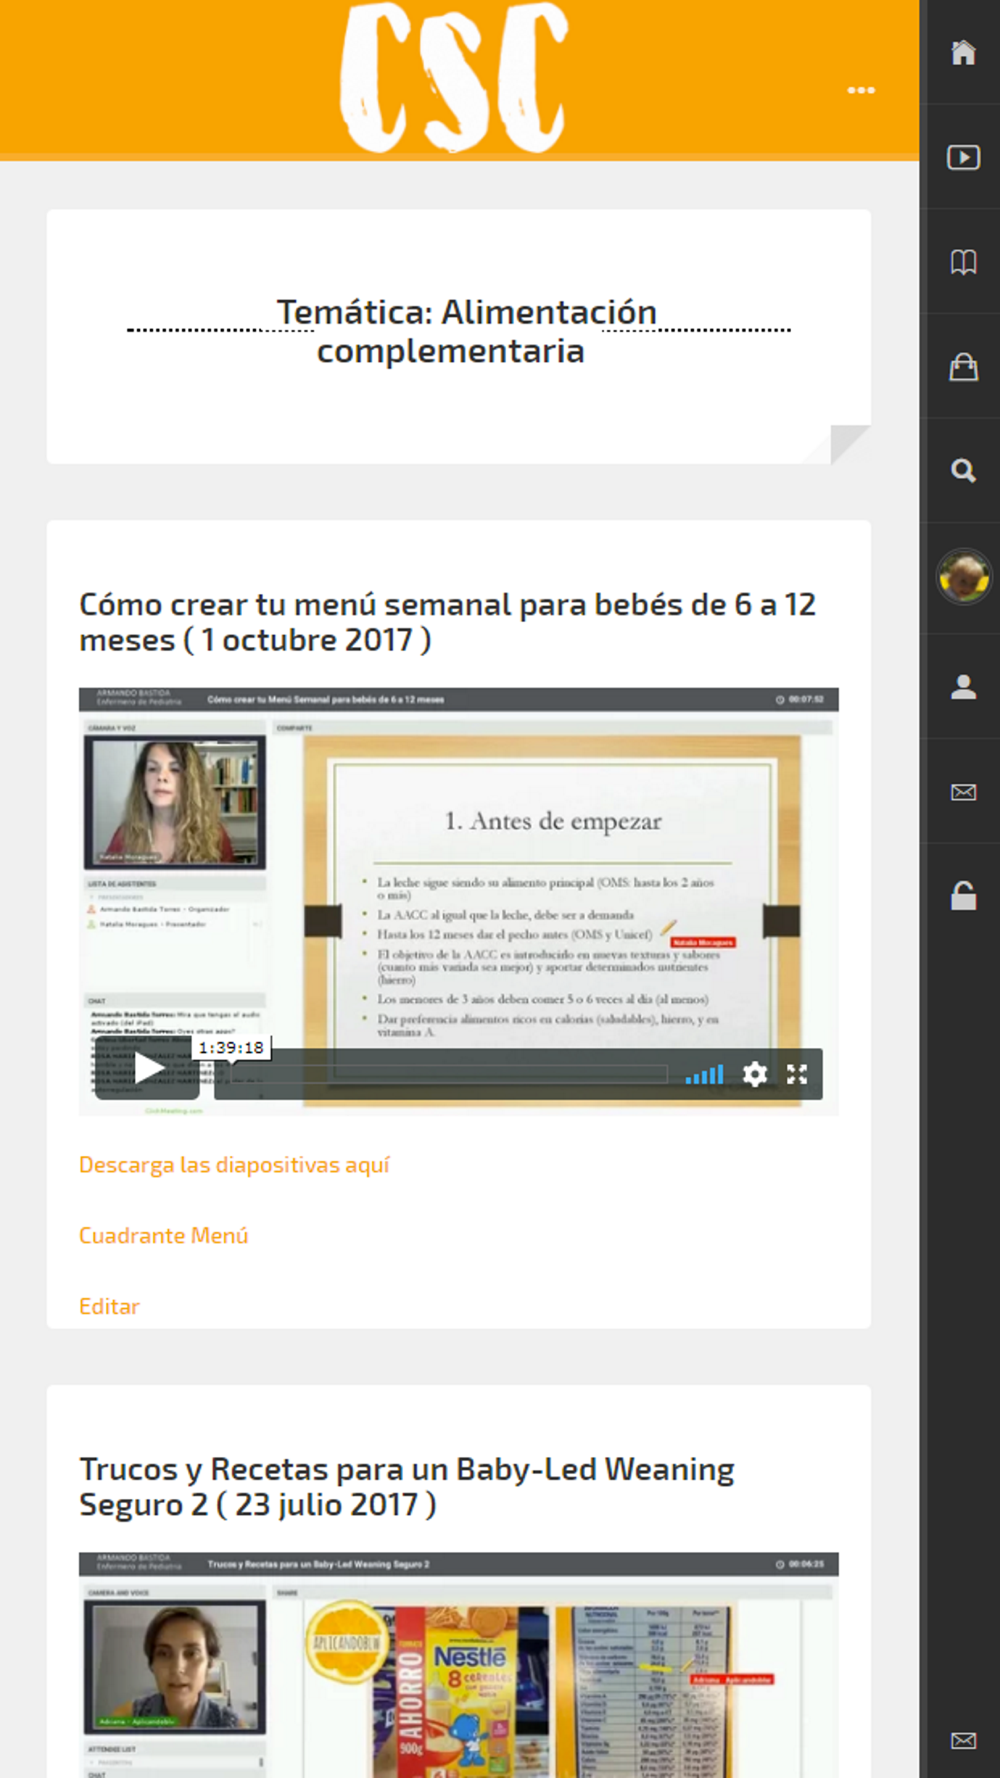Adjust the video volume bars
The height and width of the screenshot is (1778, 1000).
click(x=704, y=1074)
